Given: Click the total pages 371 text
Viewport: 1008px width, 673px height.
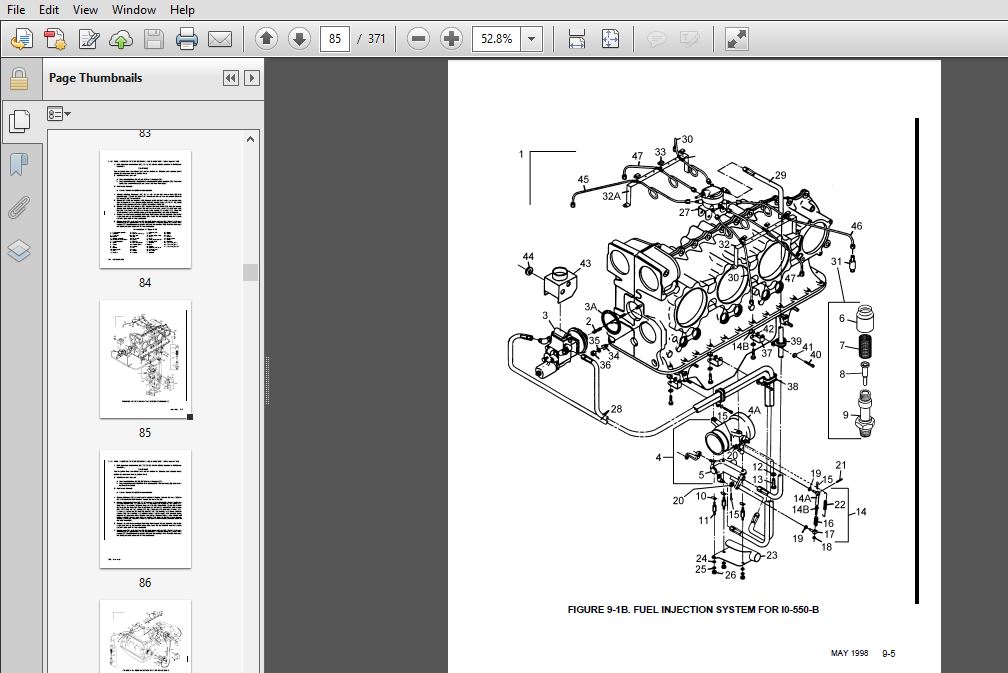Looking at the screenshot, I should pos(377,39).
